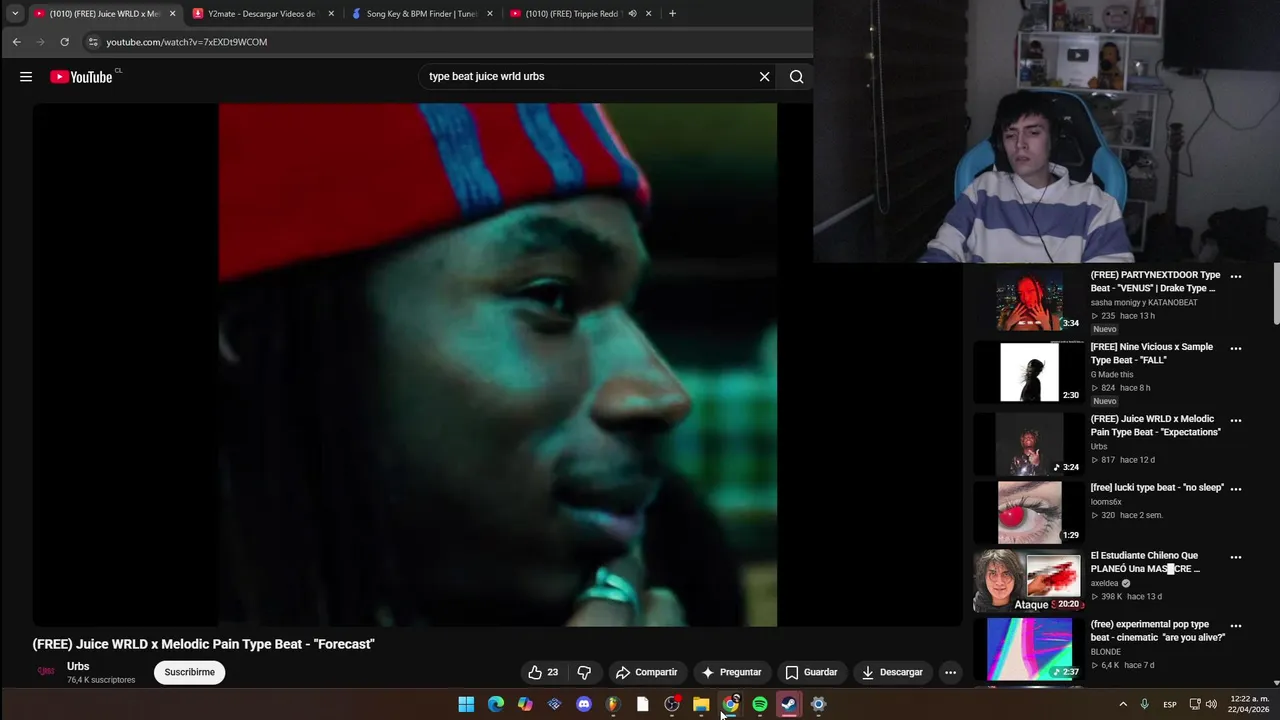Open the 'Expectations' video title link
The width and height of the screenshot is (1280, 720).
[x=1156, y=425]
